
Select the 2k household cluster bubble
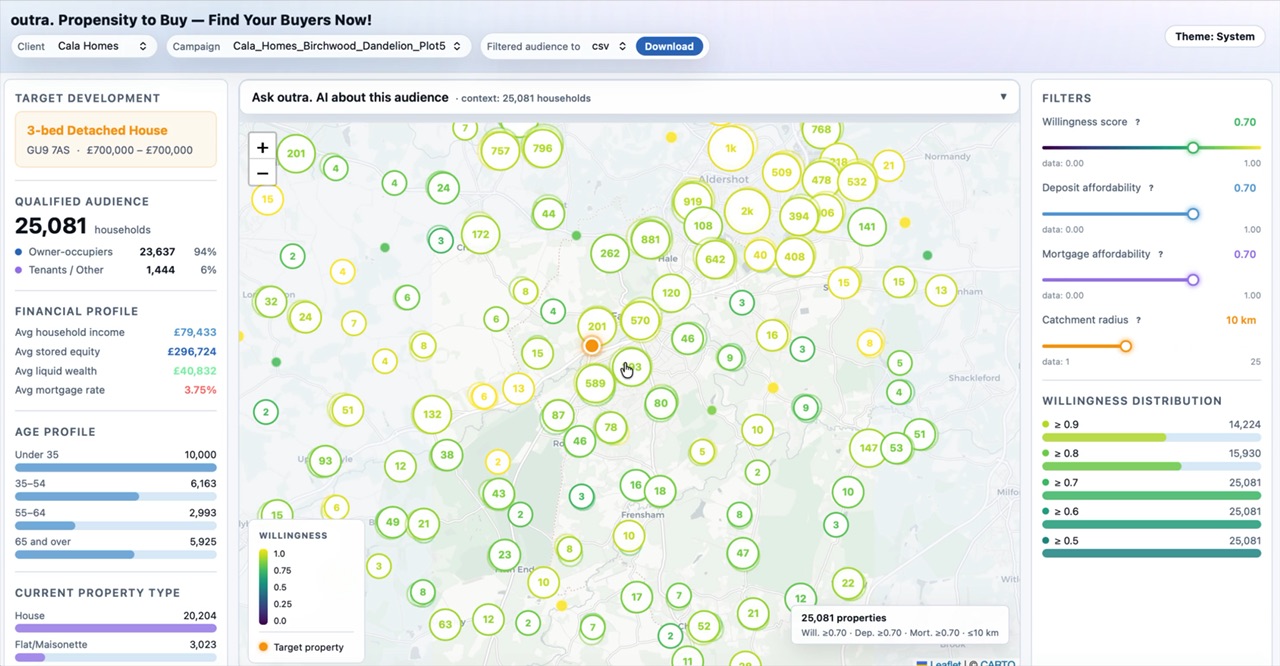pyautogui.click(x=746, y=211)
